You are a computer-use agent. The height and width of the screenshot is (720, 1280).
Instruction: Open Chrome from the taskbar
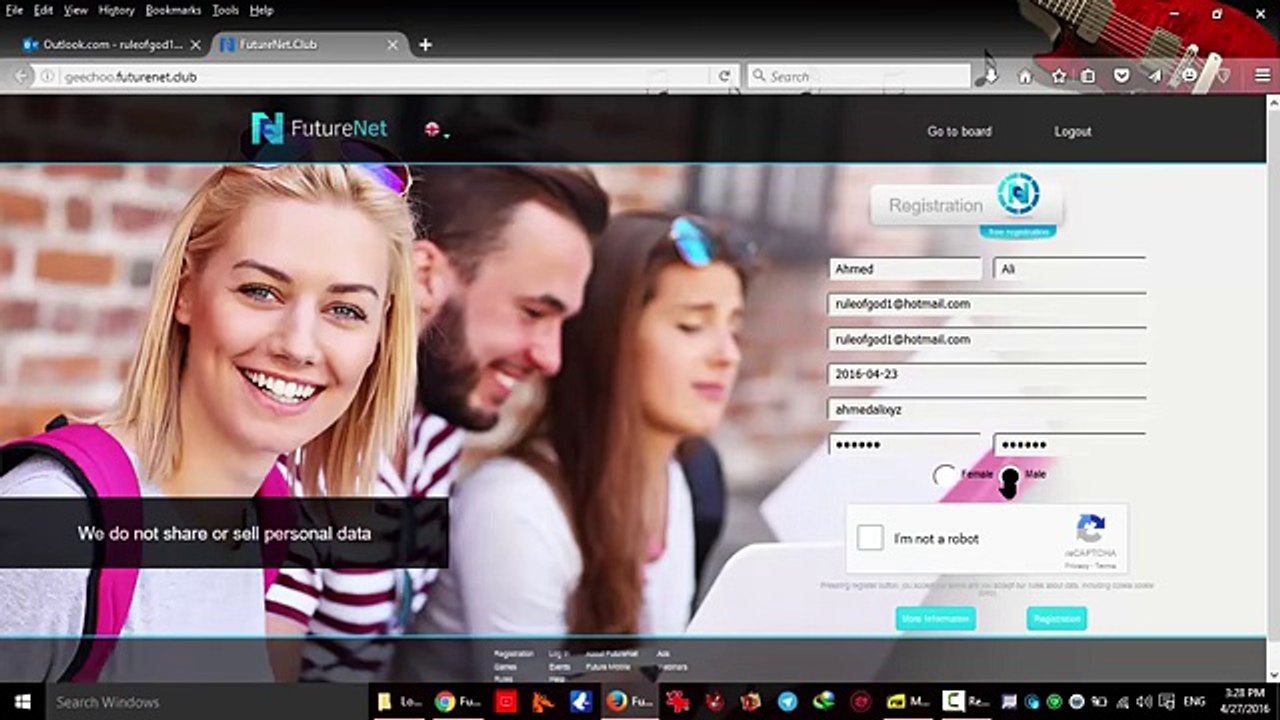tap(457, 702)
